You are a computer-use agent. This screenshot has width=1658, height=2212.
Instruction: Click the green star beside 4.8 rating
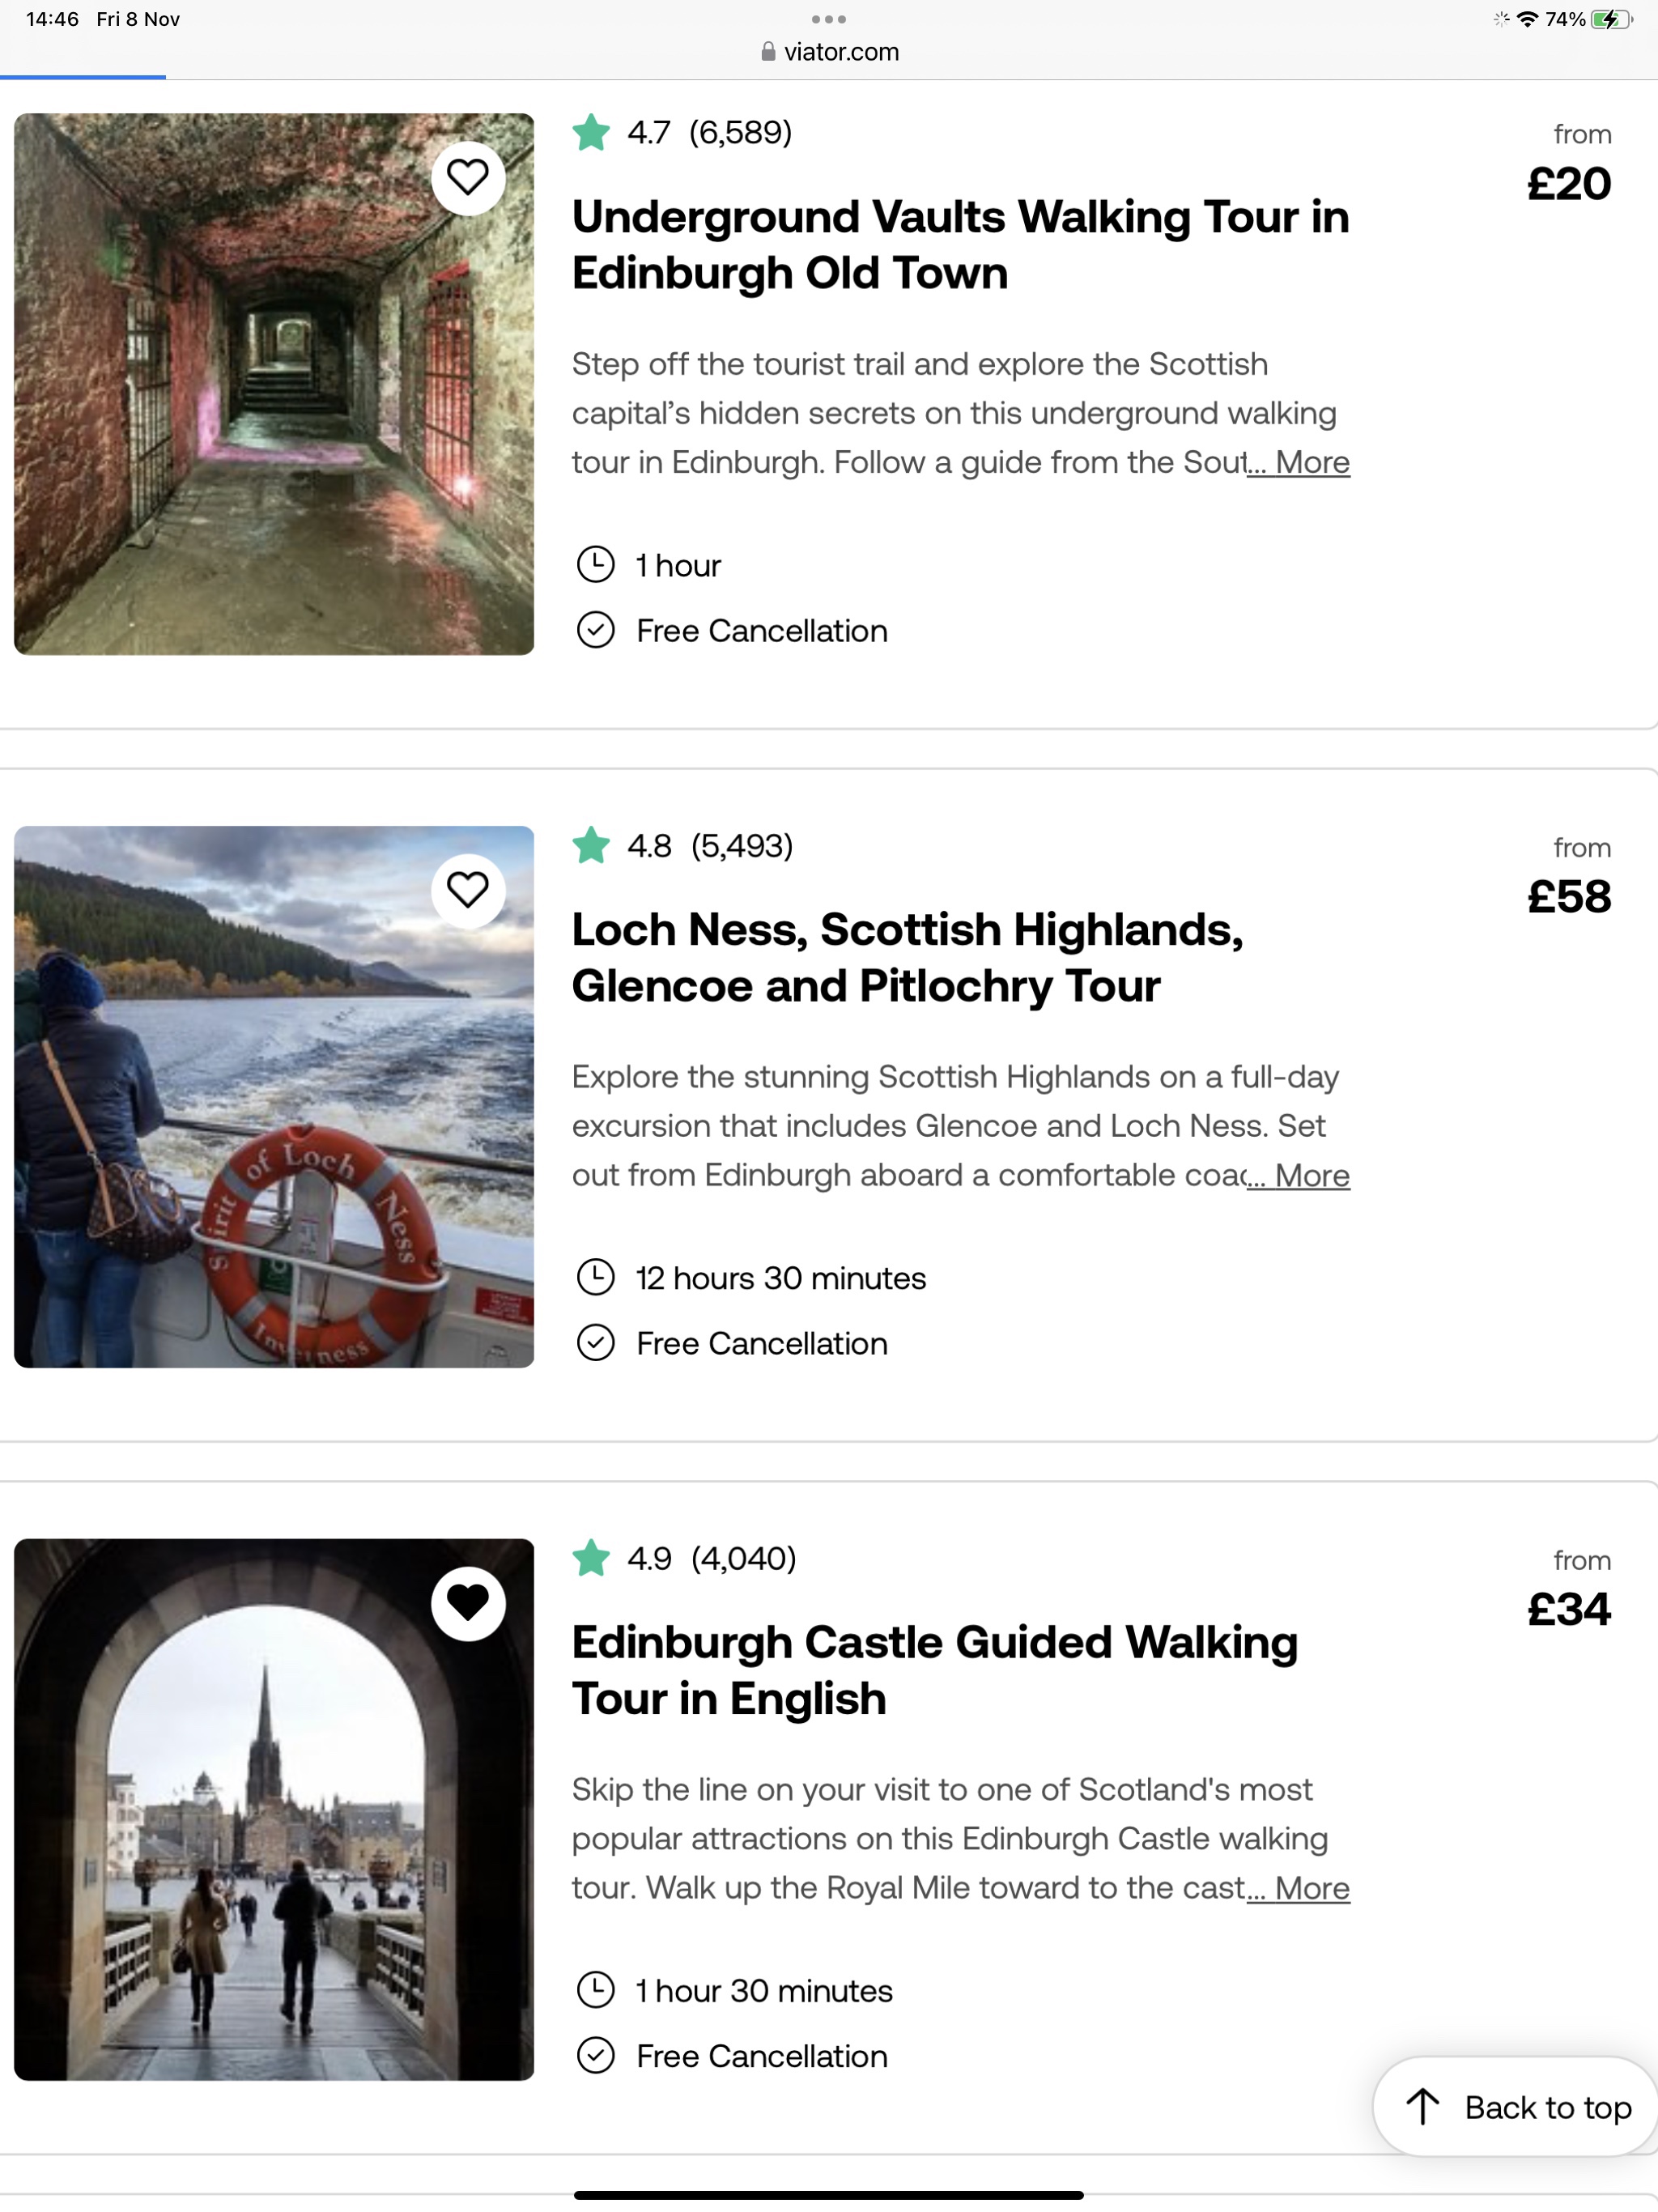point(592,846)
